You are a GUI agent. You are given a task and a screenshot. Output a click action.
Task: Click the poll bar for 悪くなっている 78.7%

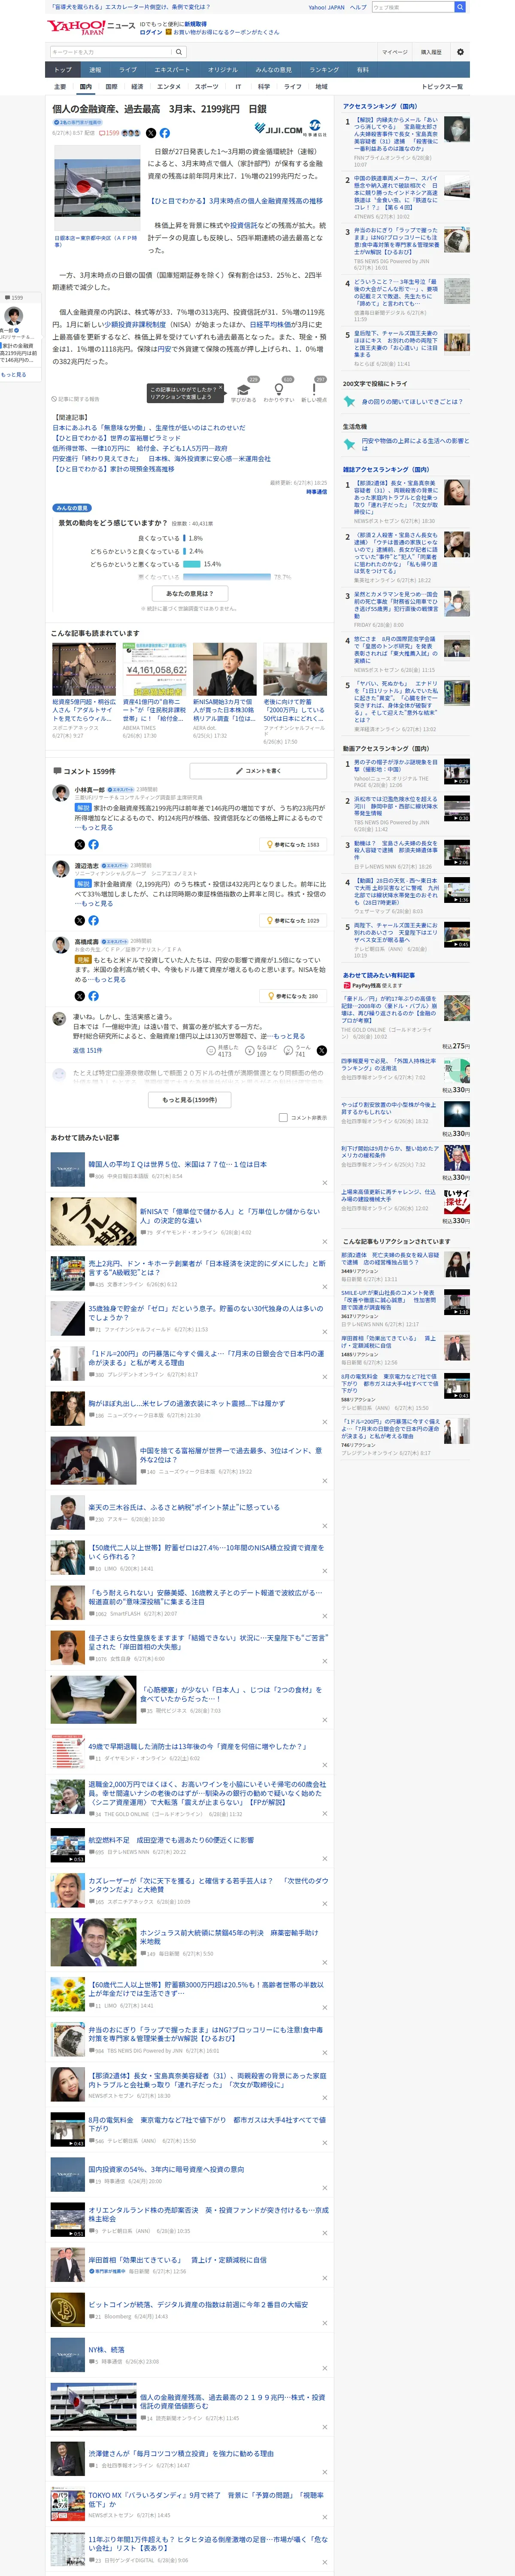tap(227, 577)
